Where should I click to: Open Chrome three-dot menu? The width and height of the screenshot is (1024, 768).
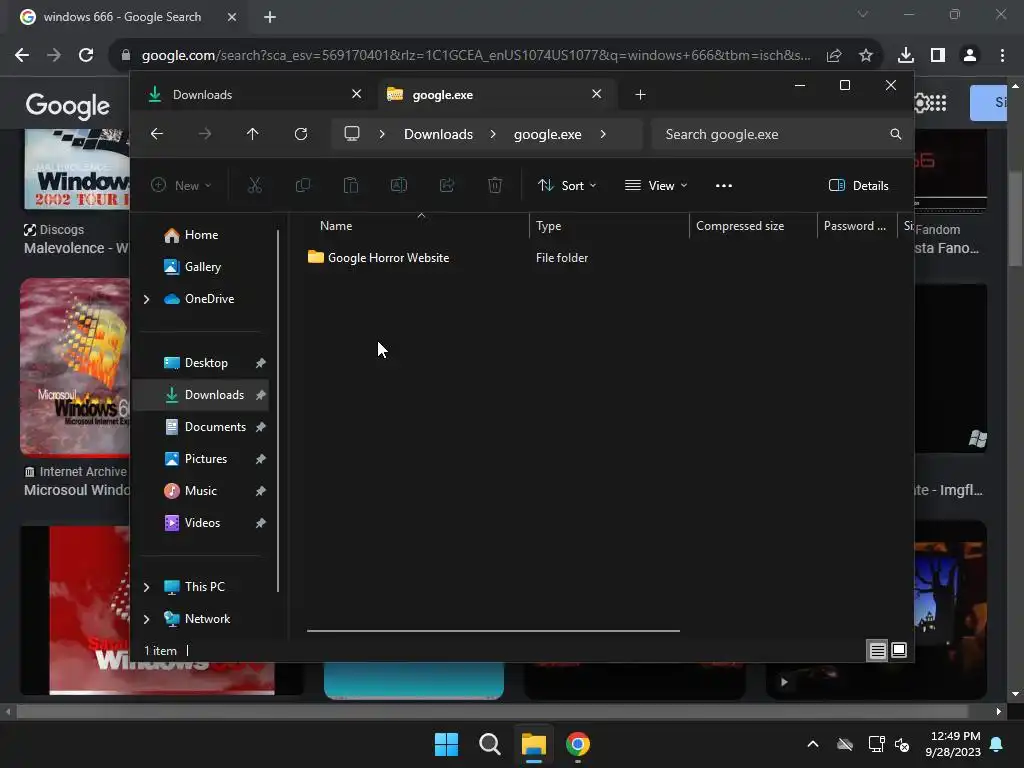click(x=1002, y=56)
